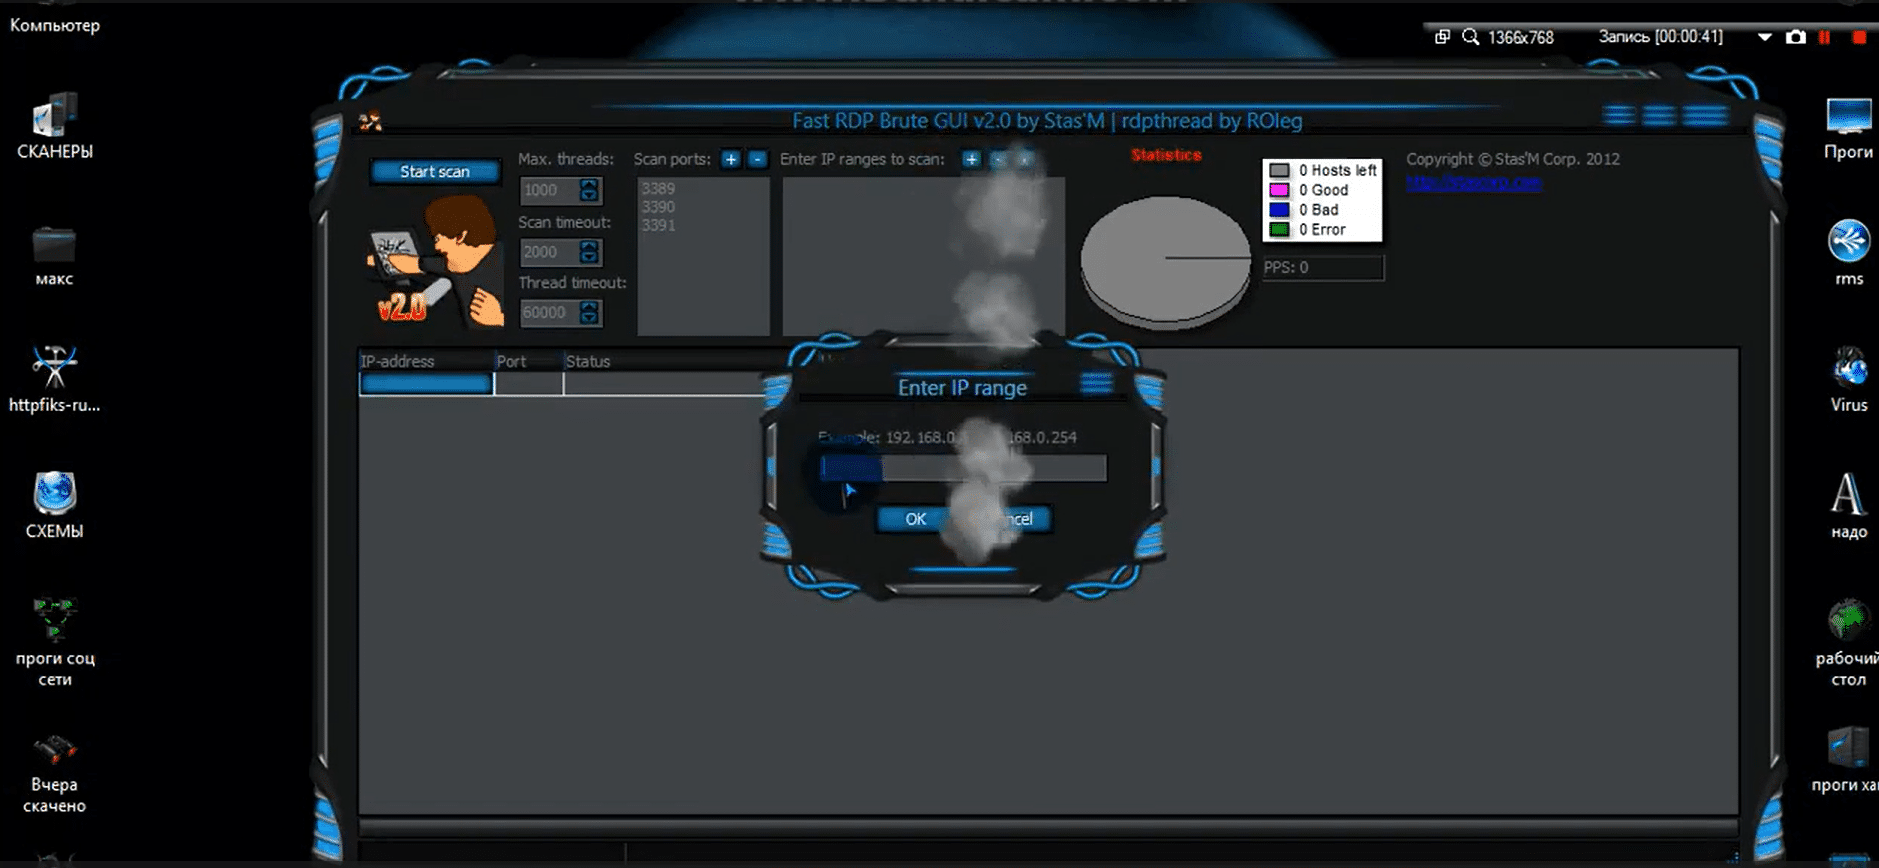
Task: Add an IP range with the plus button
Action: point(971,159)
